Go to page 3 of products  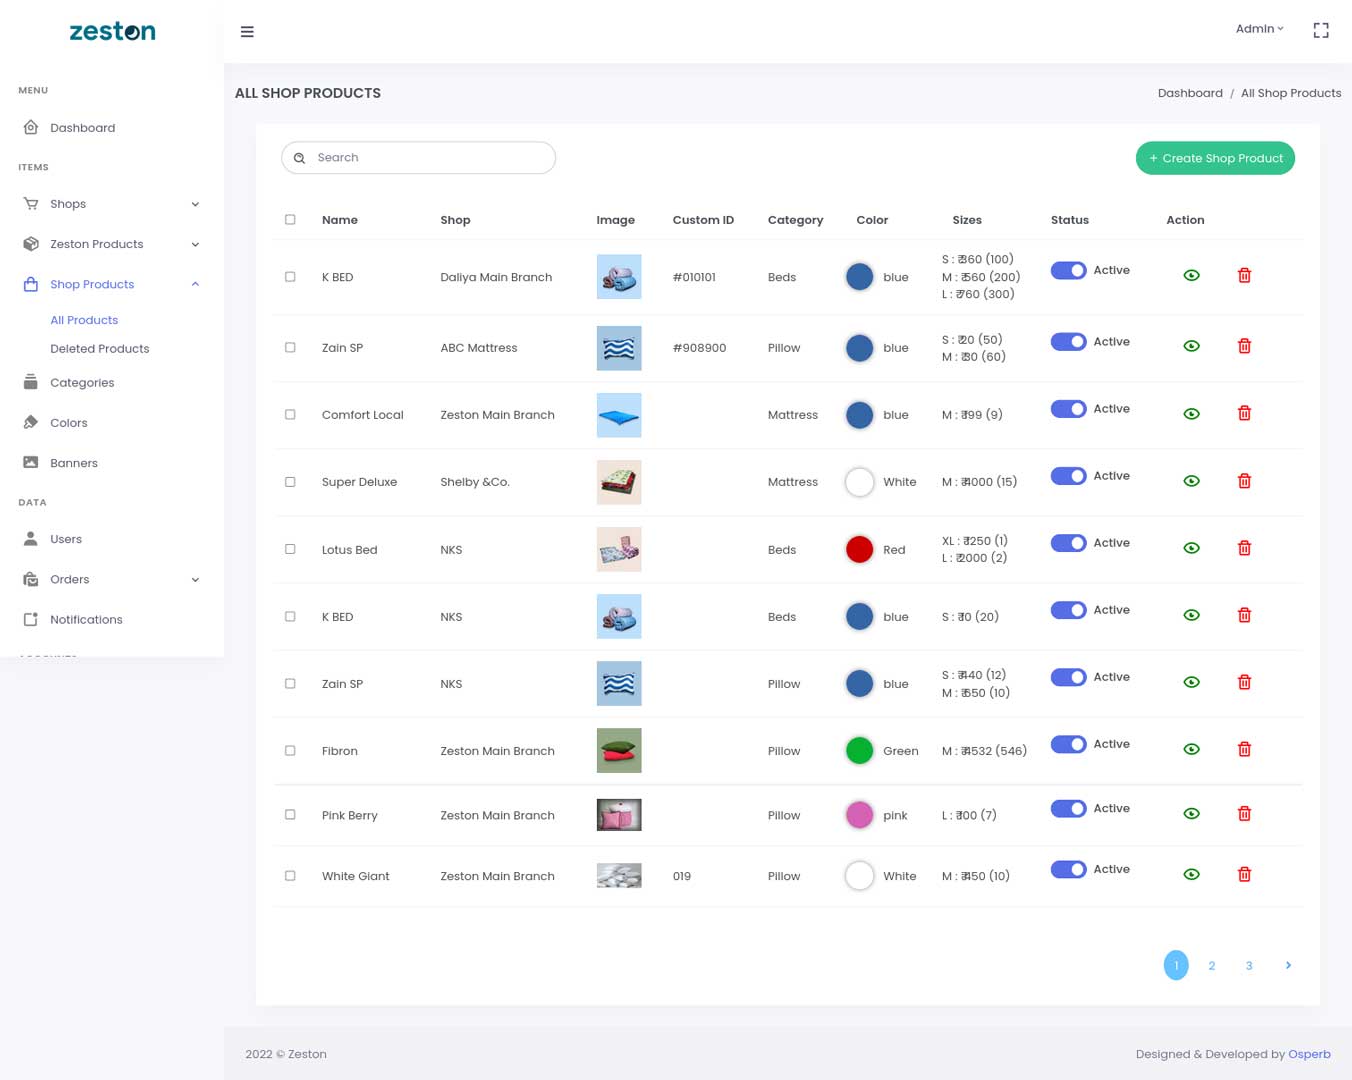(1249, 965)
